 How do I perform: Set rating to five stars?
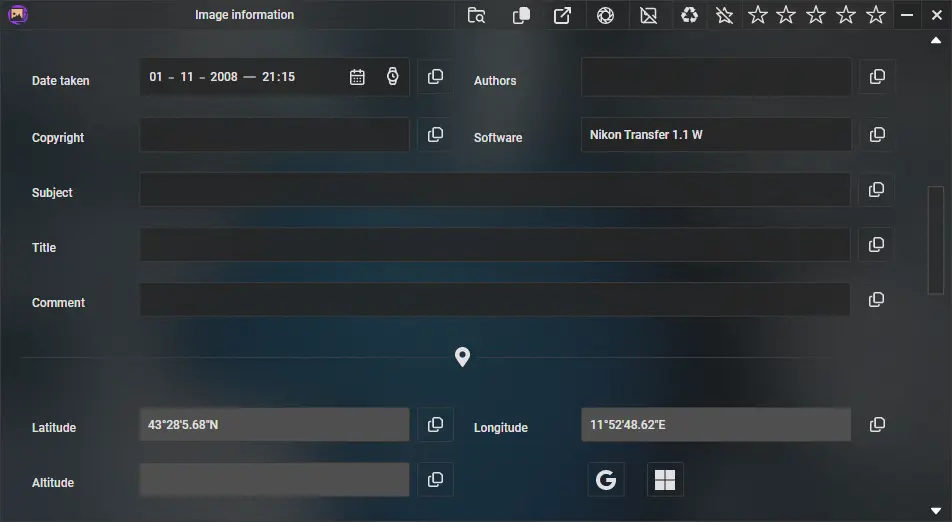pos(876,15)
